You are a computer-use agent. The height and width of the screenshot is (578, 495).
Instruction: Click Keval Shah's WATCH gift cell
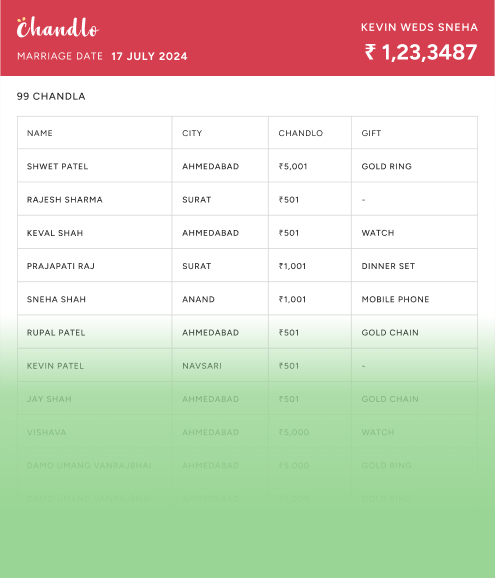(378, 233)
